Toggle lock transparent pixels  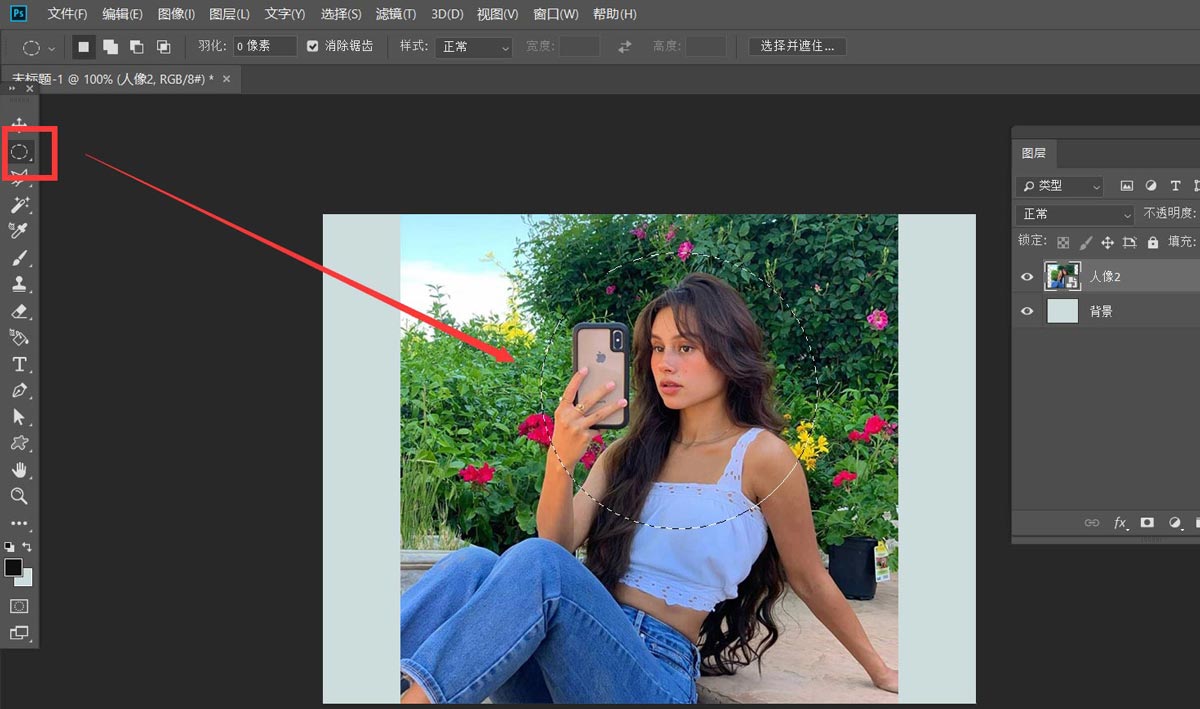tap(1063, 242)
